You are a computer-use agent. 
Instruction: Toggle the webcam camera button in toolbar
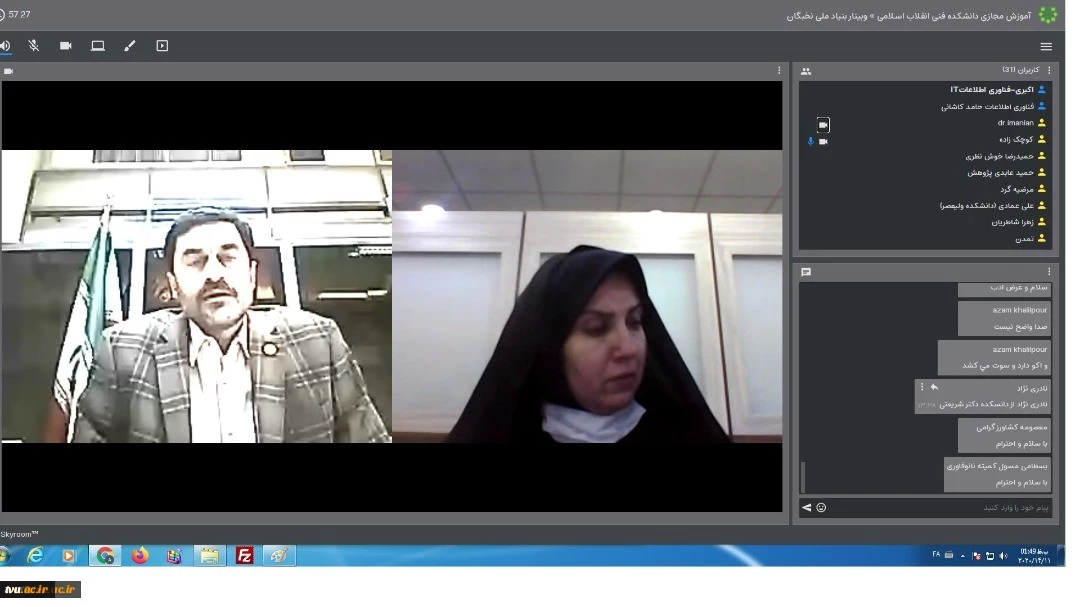pos(66,46)
